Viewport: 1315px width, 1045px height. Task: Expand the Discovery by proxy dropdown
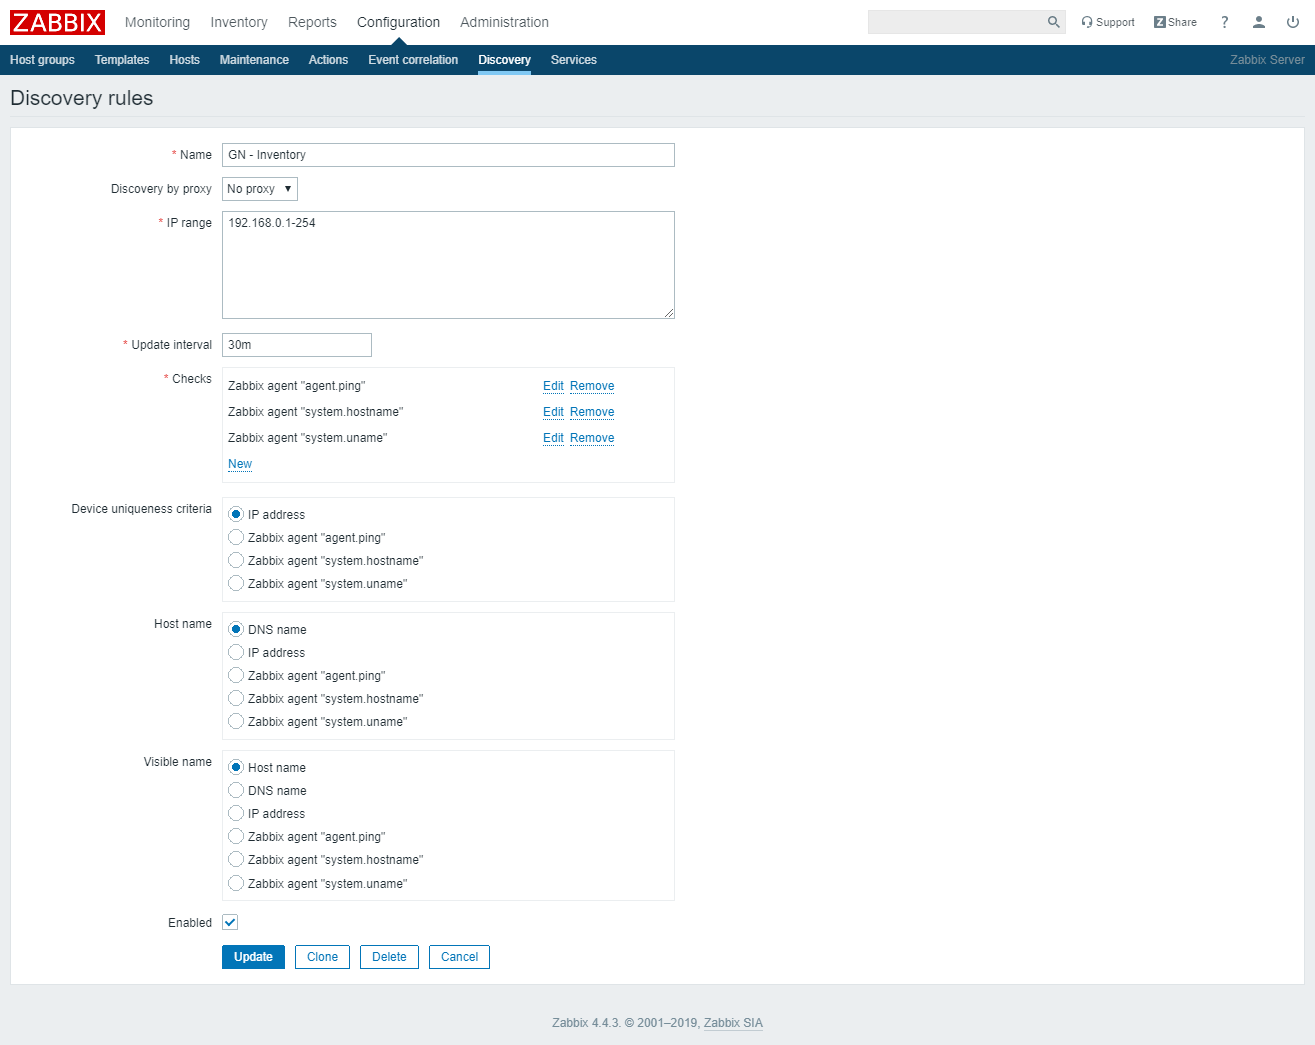pyautogui.click(x=260, y=189)
